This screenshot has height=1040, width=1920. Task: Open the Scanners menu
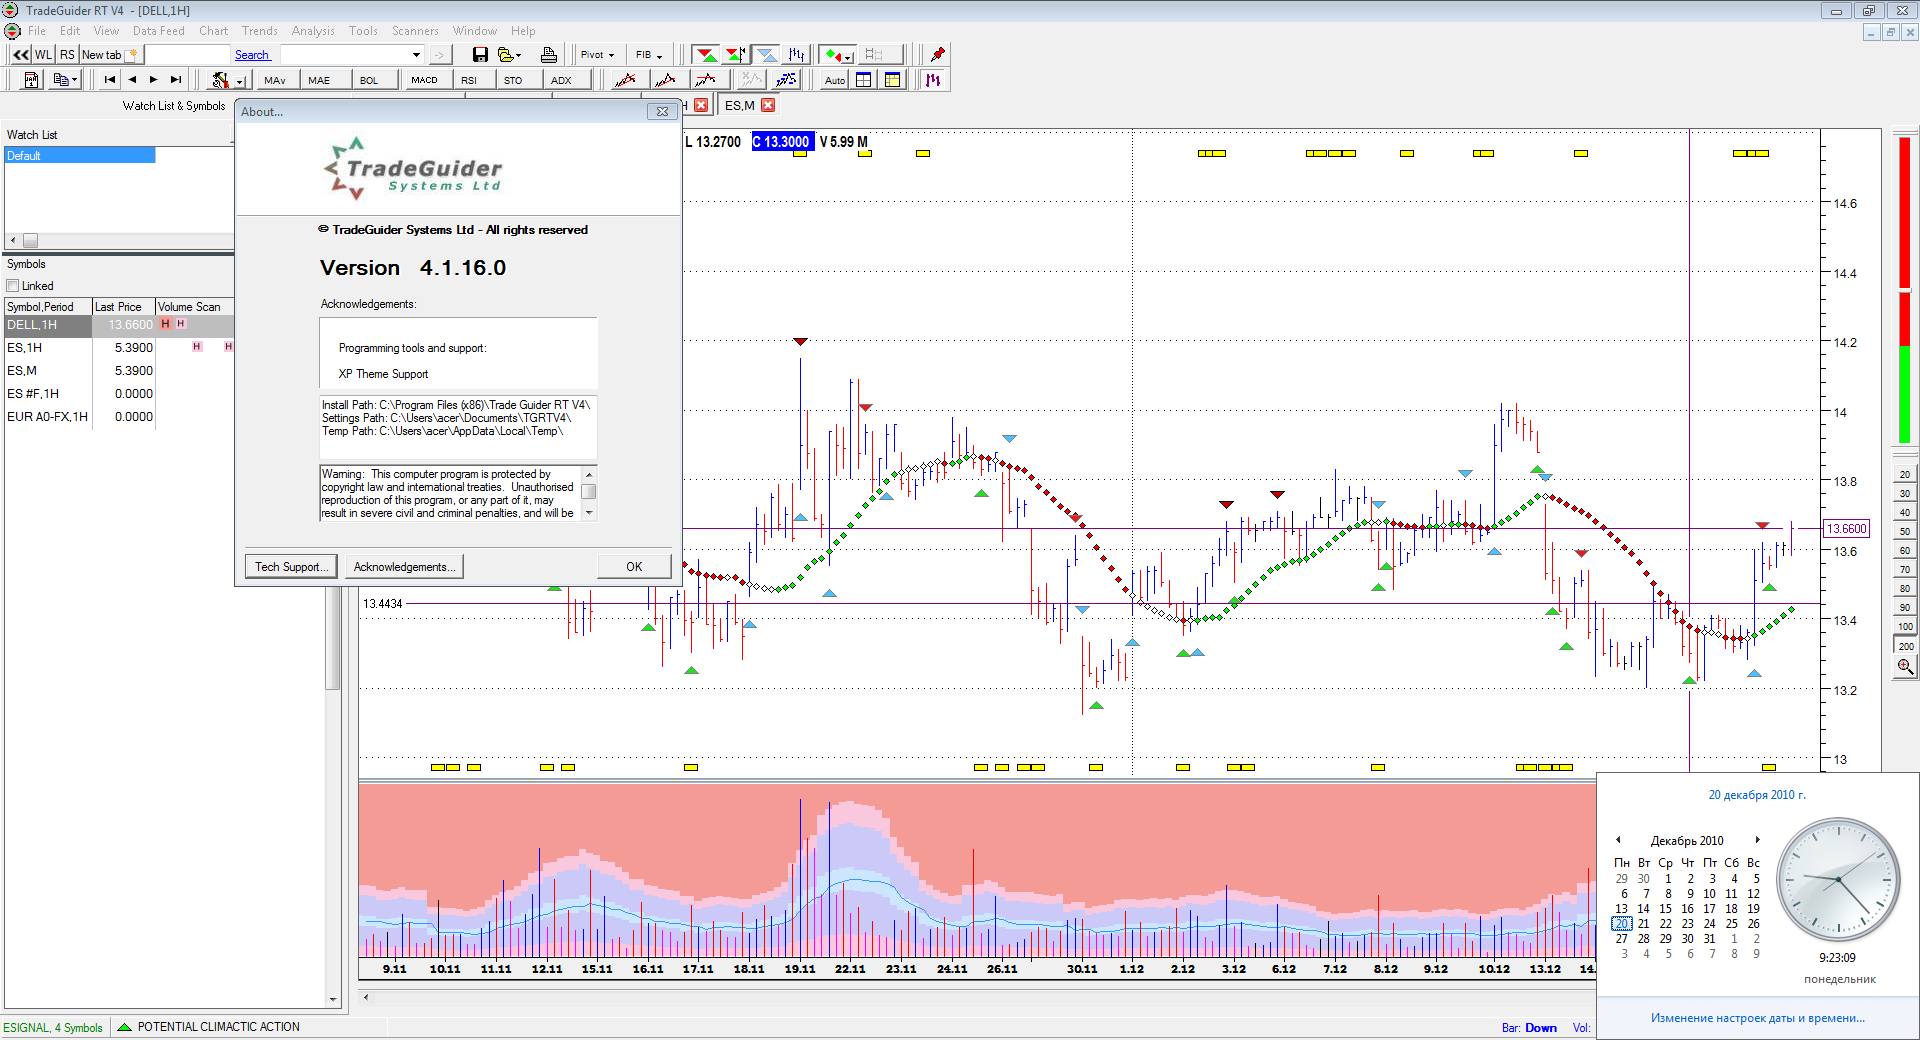click(x=415, y=31)
